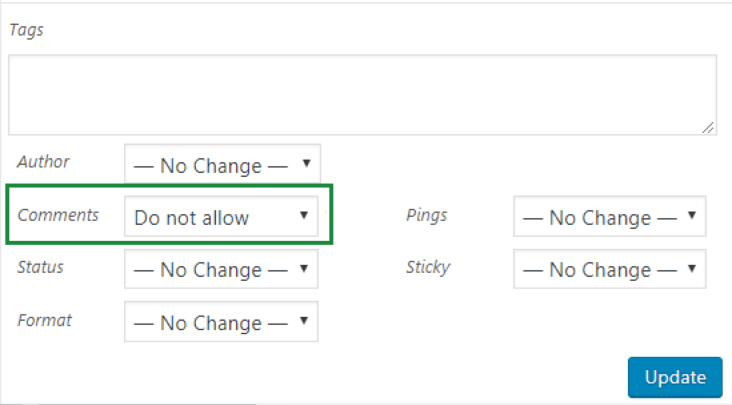The image size is (732, 405).
Task: Click the arrow on the Author select
Action: coord(305,163)
